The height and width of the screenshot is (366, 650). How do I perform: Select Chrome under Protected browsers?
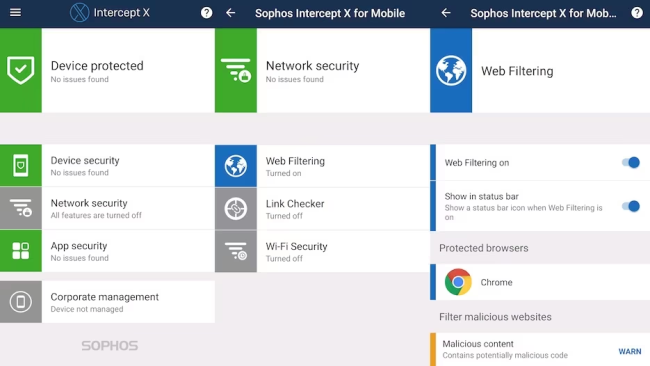point(540,282)
